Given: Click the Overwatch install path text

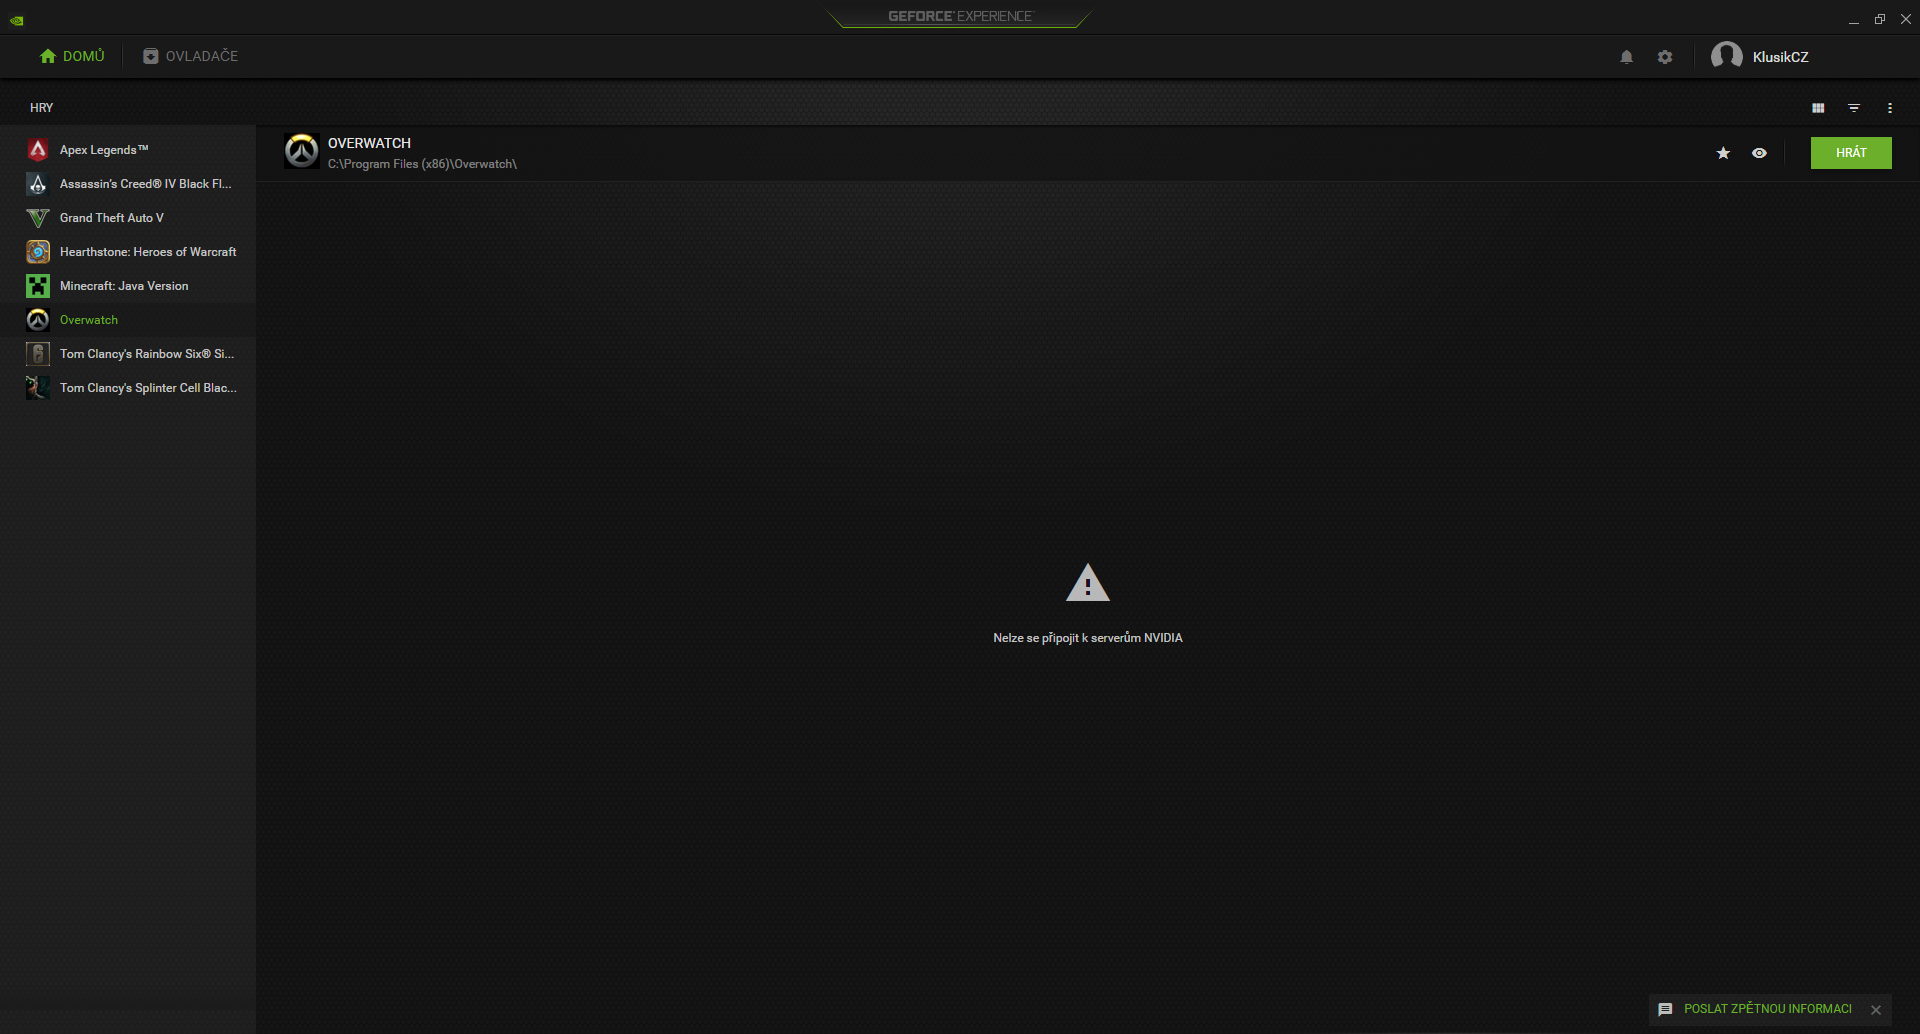Looking at the screenshot, I should click(422, 164).
